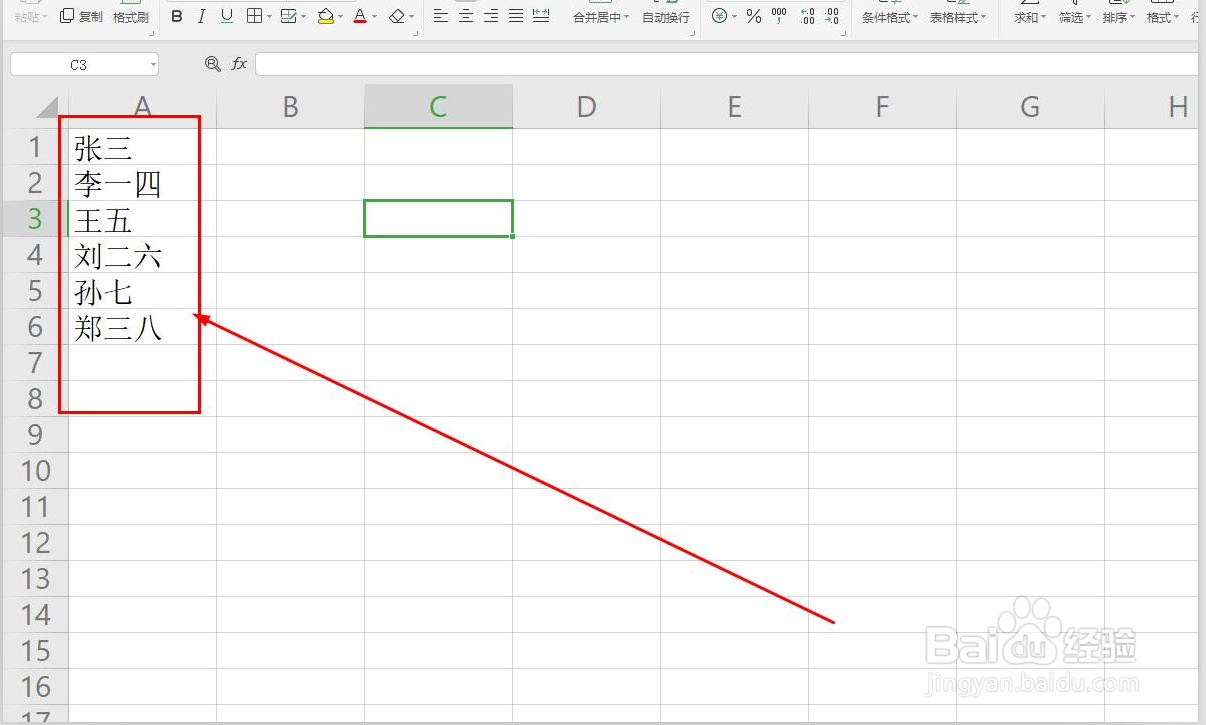Click the distributed alignment icon
The width and height of the screenshot is (1206, 725).
541,16
